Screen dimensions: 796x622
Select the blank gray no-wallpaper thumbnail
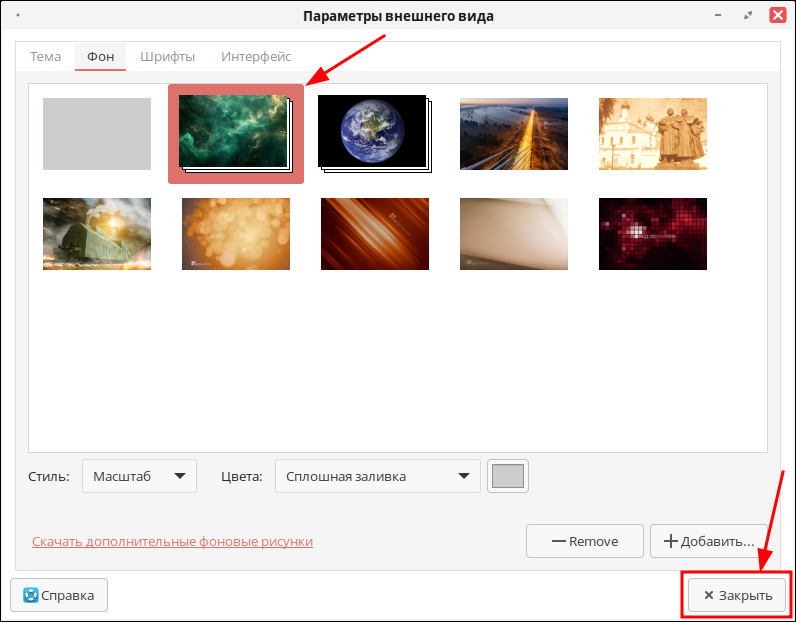(97, 134)
